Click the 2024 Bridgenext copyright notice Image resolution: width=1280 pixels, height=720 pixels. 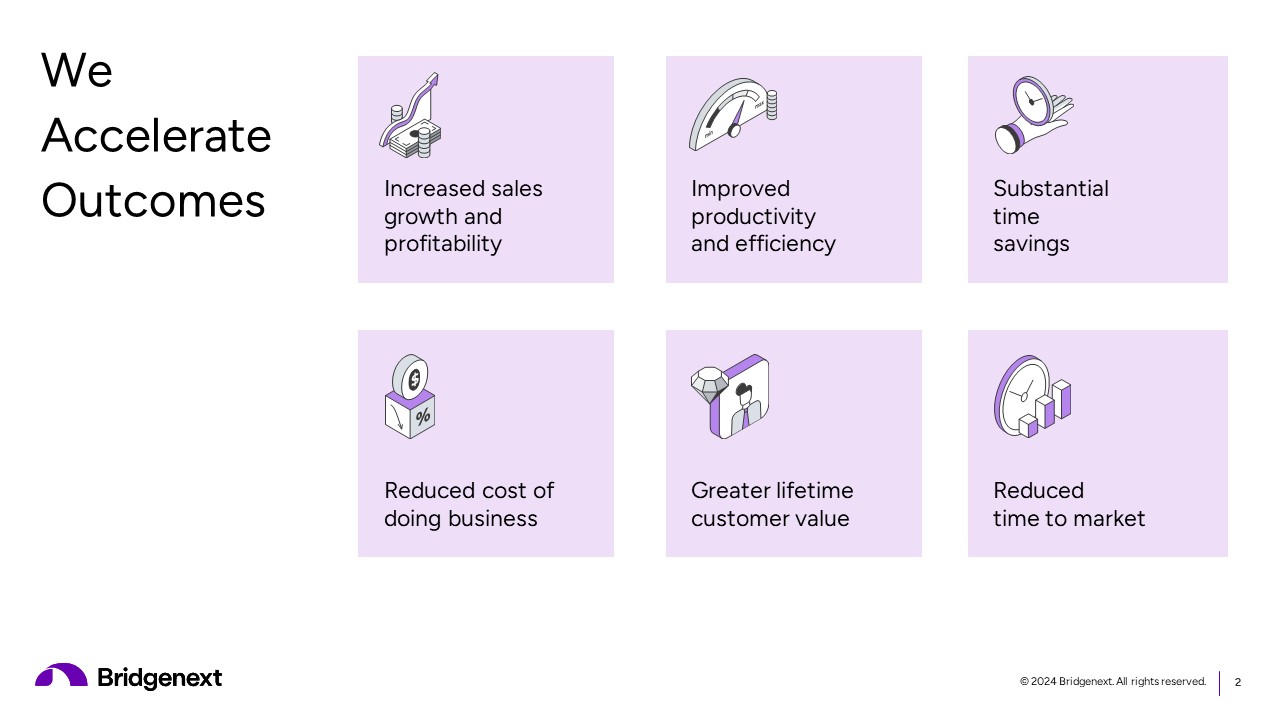(x=1112, y=682)
